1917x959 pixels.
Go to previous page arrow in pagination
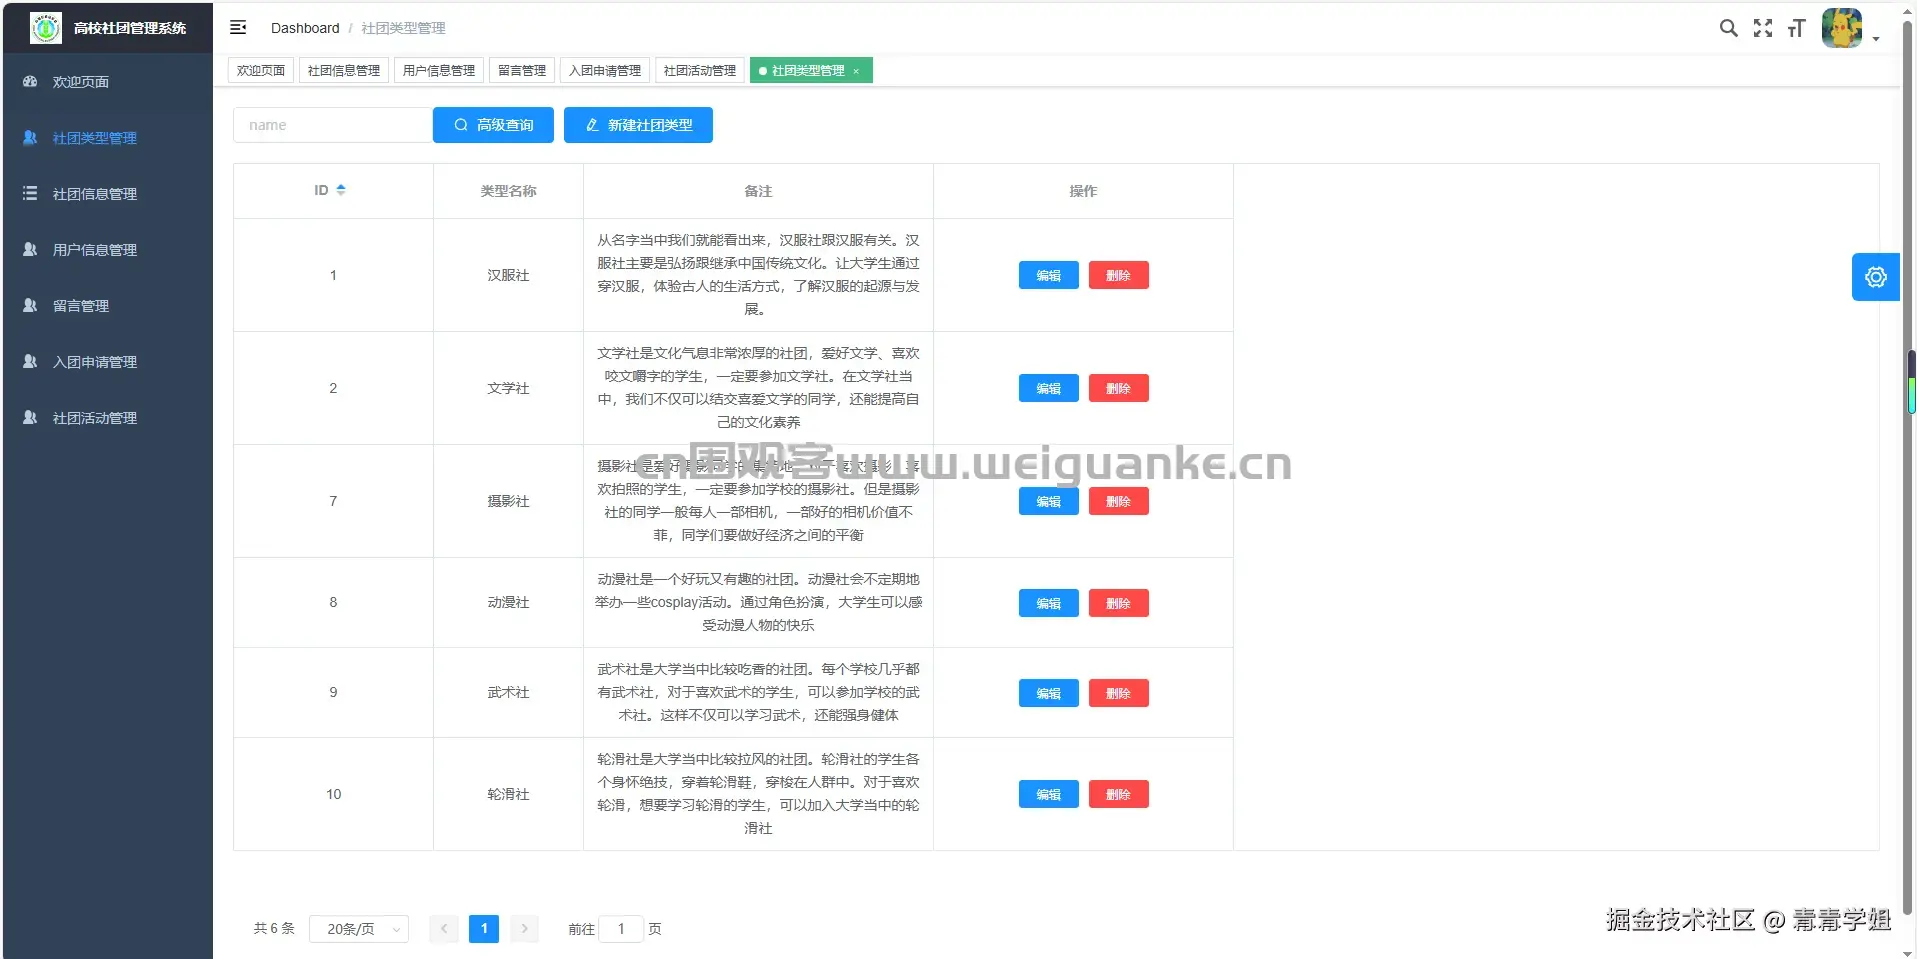pyautogui.click(x=444, y=929)
